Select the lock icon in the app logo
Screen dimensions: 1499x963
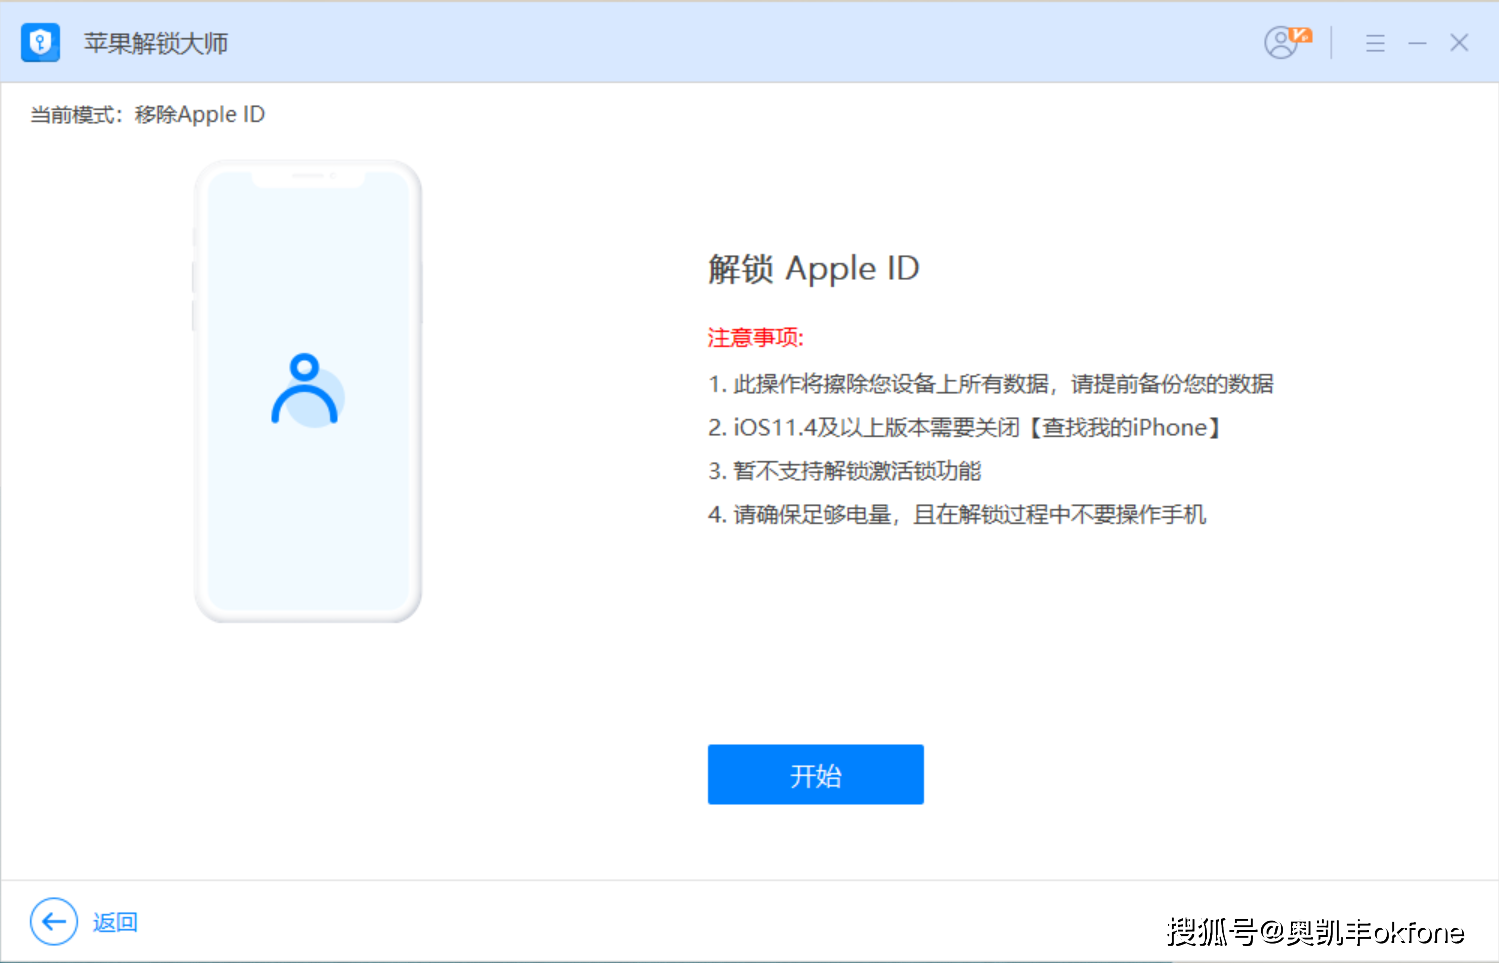pos(40,42)
